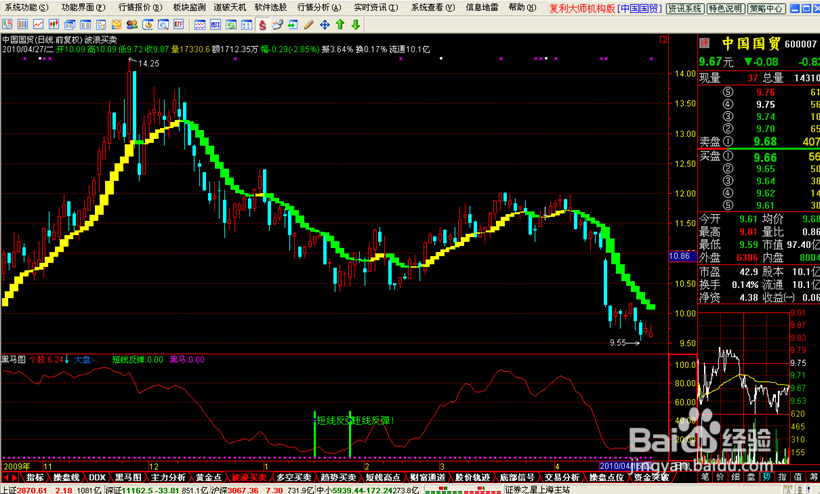This screenshot has width=820, height=494.
Task: Open the 系统功能 menu
Action: click(x=26, y=7)
